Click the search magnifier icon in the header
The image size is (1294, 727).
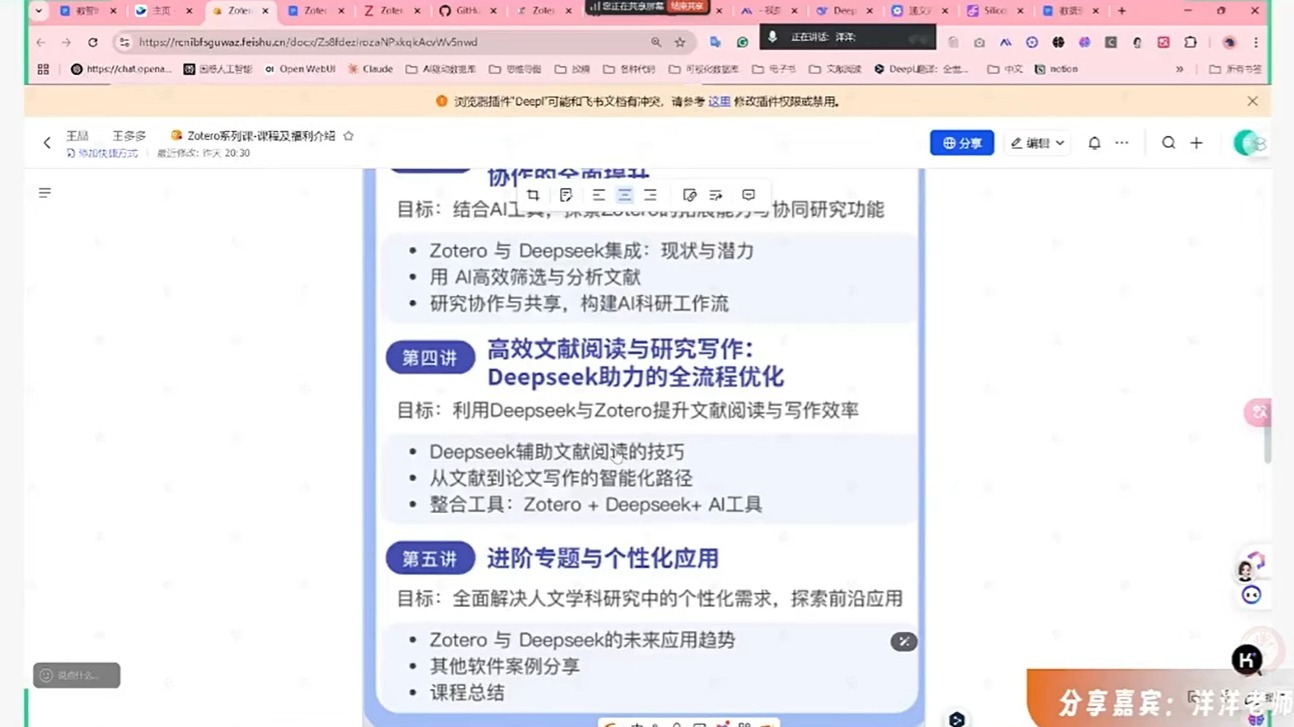point(1168,142)
